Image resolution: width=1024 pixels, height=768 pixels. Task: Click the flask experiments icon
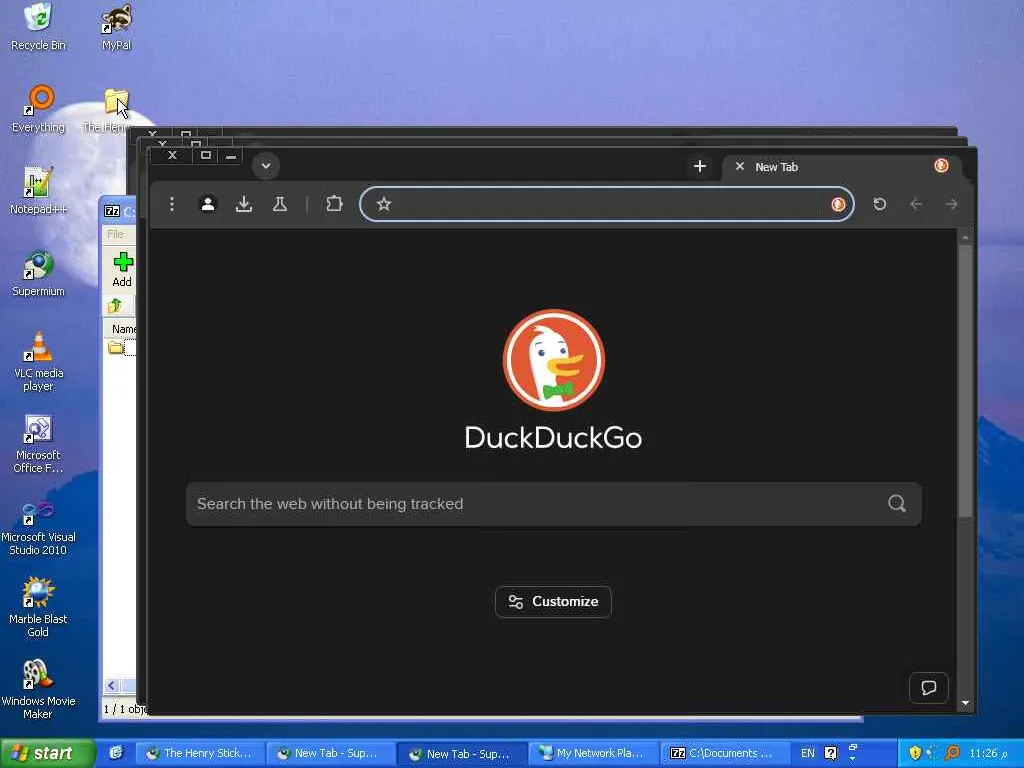[x=280, y=204]
